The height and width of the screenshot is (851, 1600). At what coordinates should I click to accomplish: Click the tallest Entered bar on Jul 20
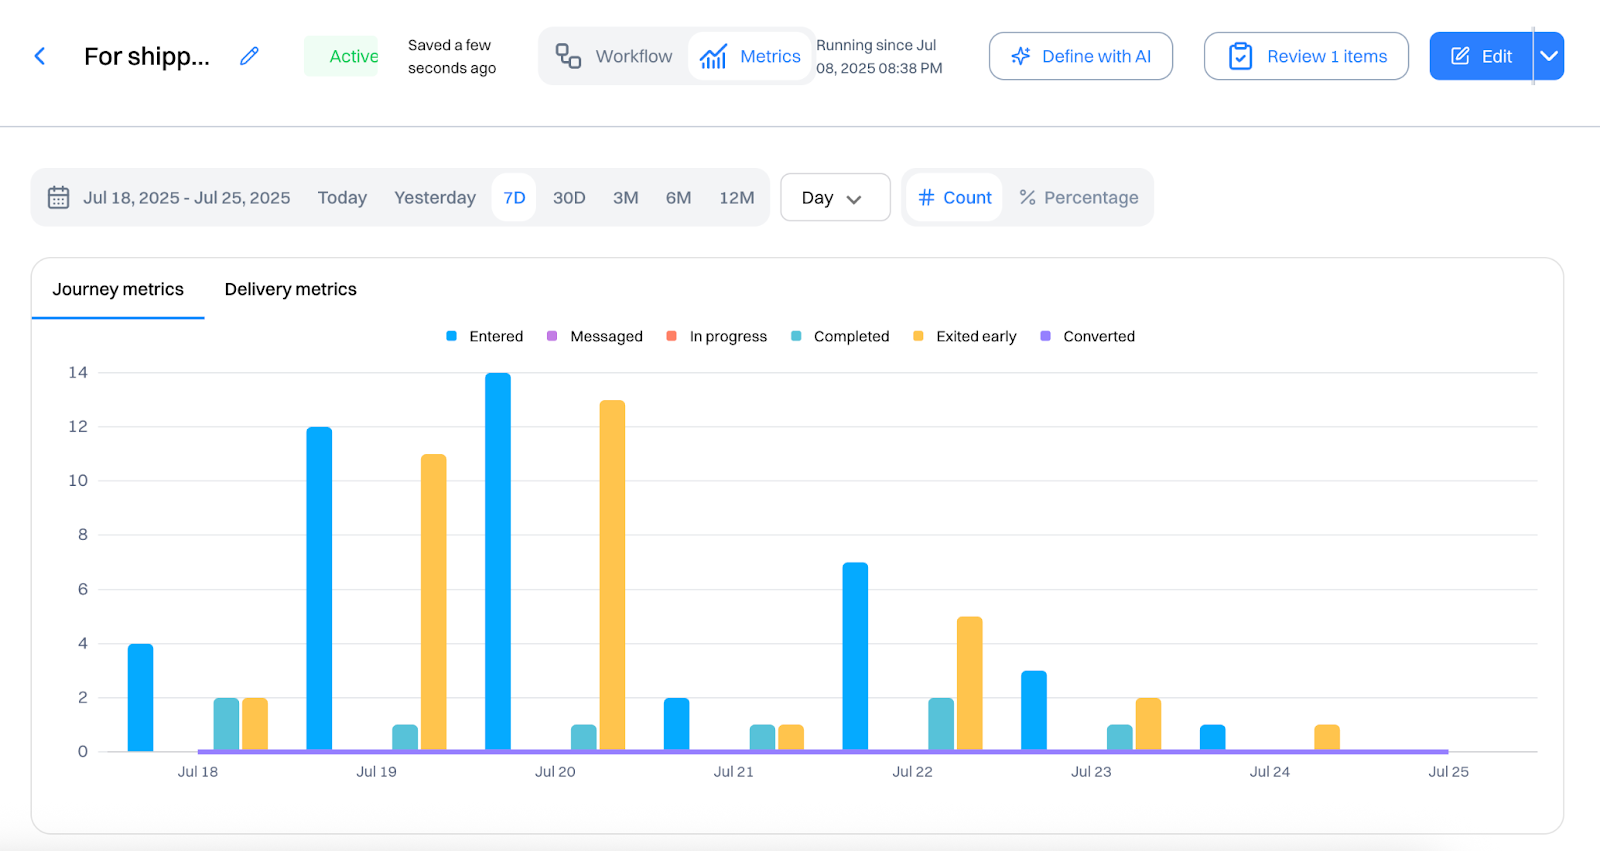click(x=498, y=561)
